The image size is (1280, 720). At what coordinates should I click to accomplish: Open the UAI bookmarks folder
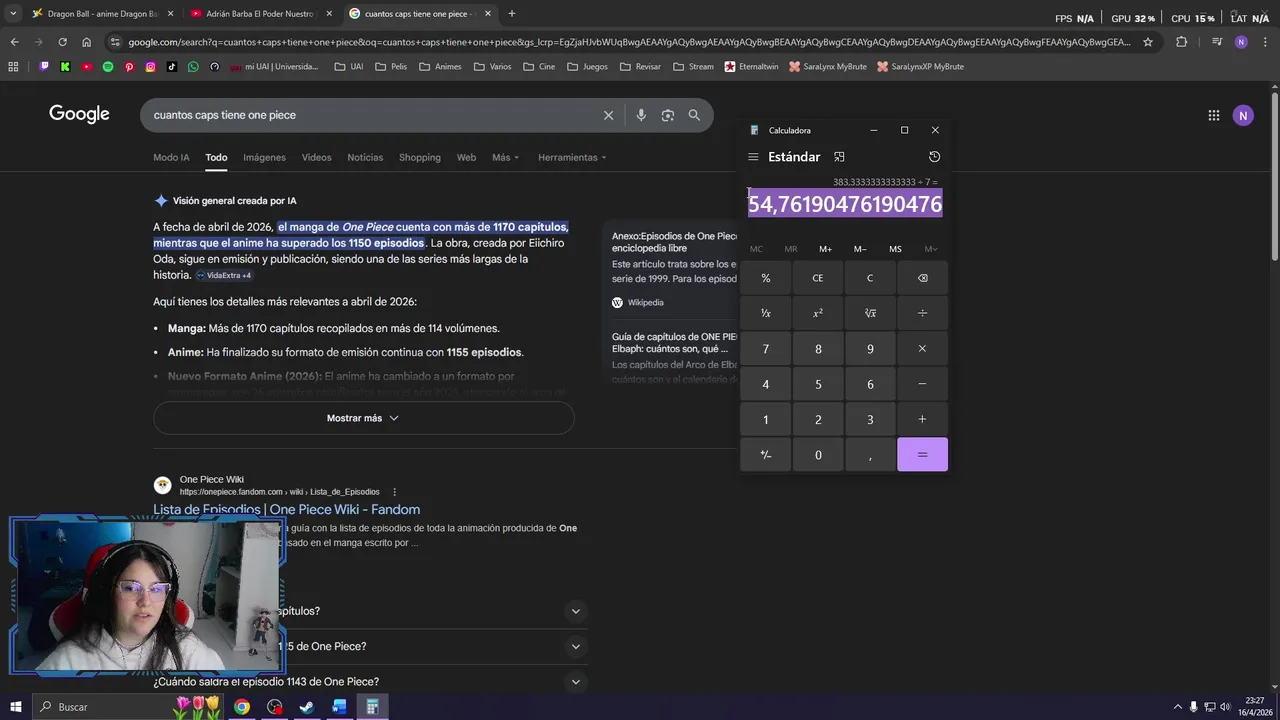[x=349, y=67]
